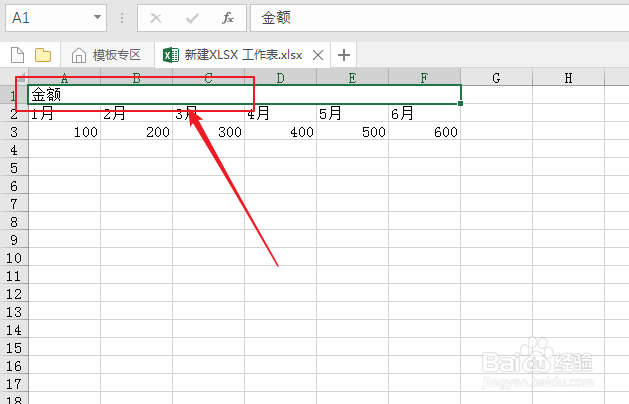Click cell containing 4月

(280, 114)
